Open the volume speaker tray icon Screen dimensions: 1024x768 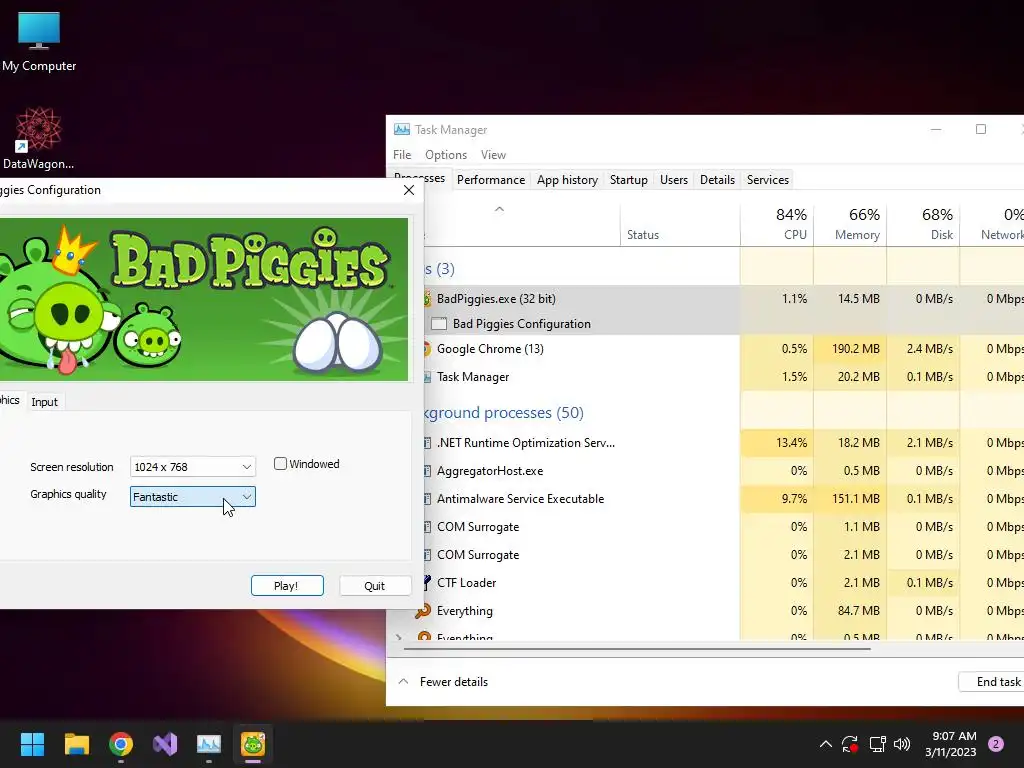902,744
